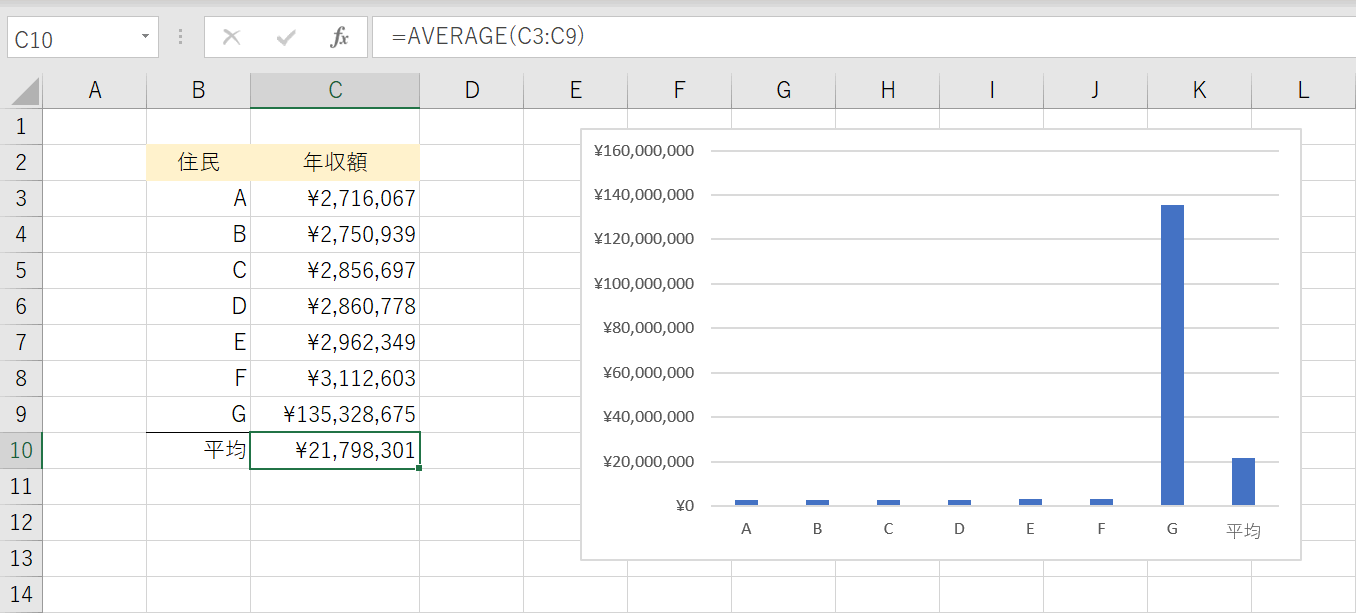This screenshot has height=613, width=1356.
Task: Click the Cancel X icon in formula bar
Action: [232, 38]
